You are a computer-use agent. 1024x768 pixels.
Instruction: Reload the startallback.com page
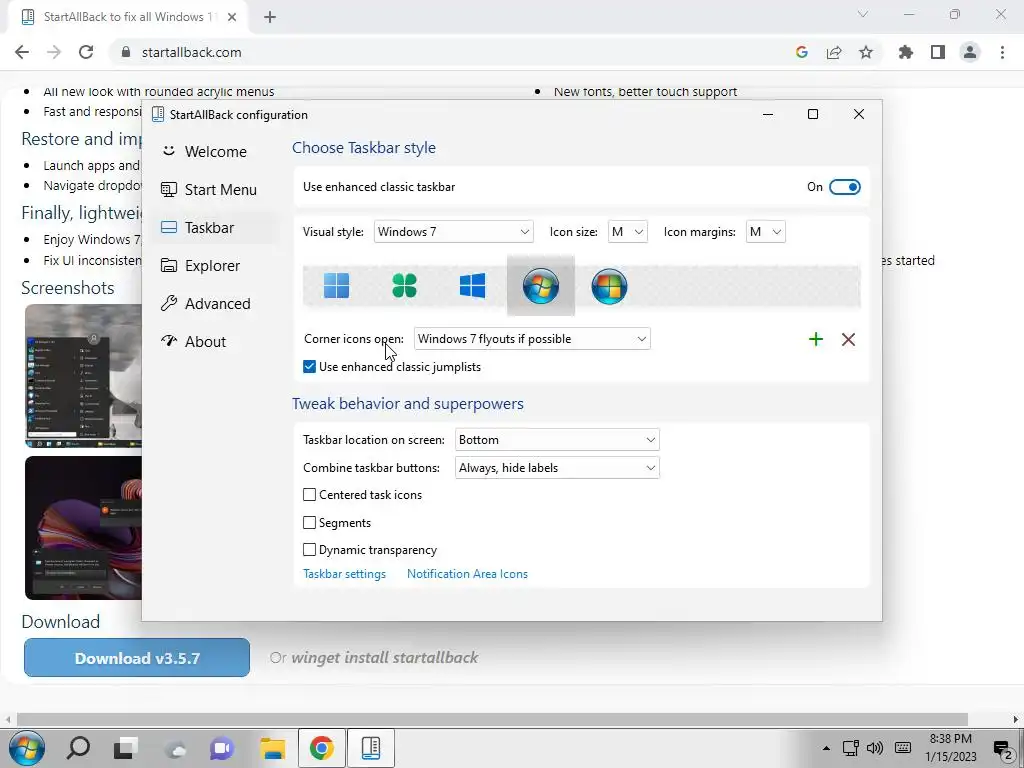point(86,52)
